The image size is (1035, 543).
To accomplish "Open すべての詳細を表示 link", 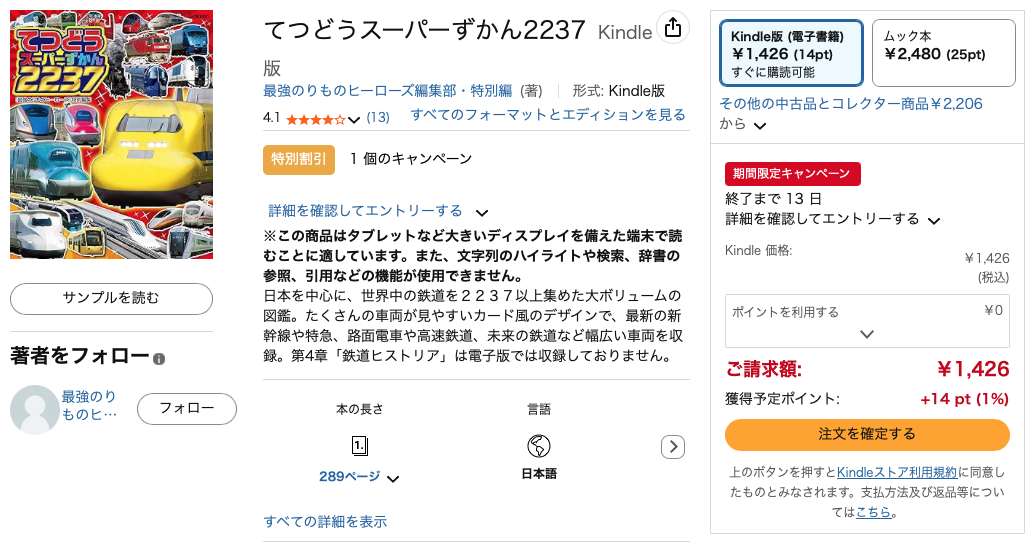I will coord(325,521).
